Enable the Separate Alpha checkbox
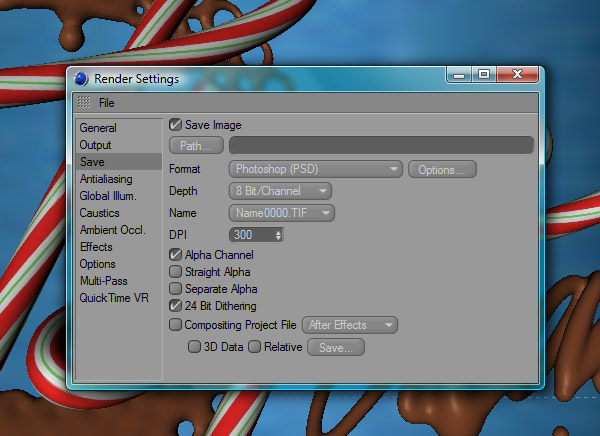 pyautogui.click(x=175, y=288)
